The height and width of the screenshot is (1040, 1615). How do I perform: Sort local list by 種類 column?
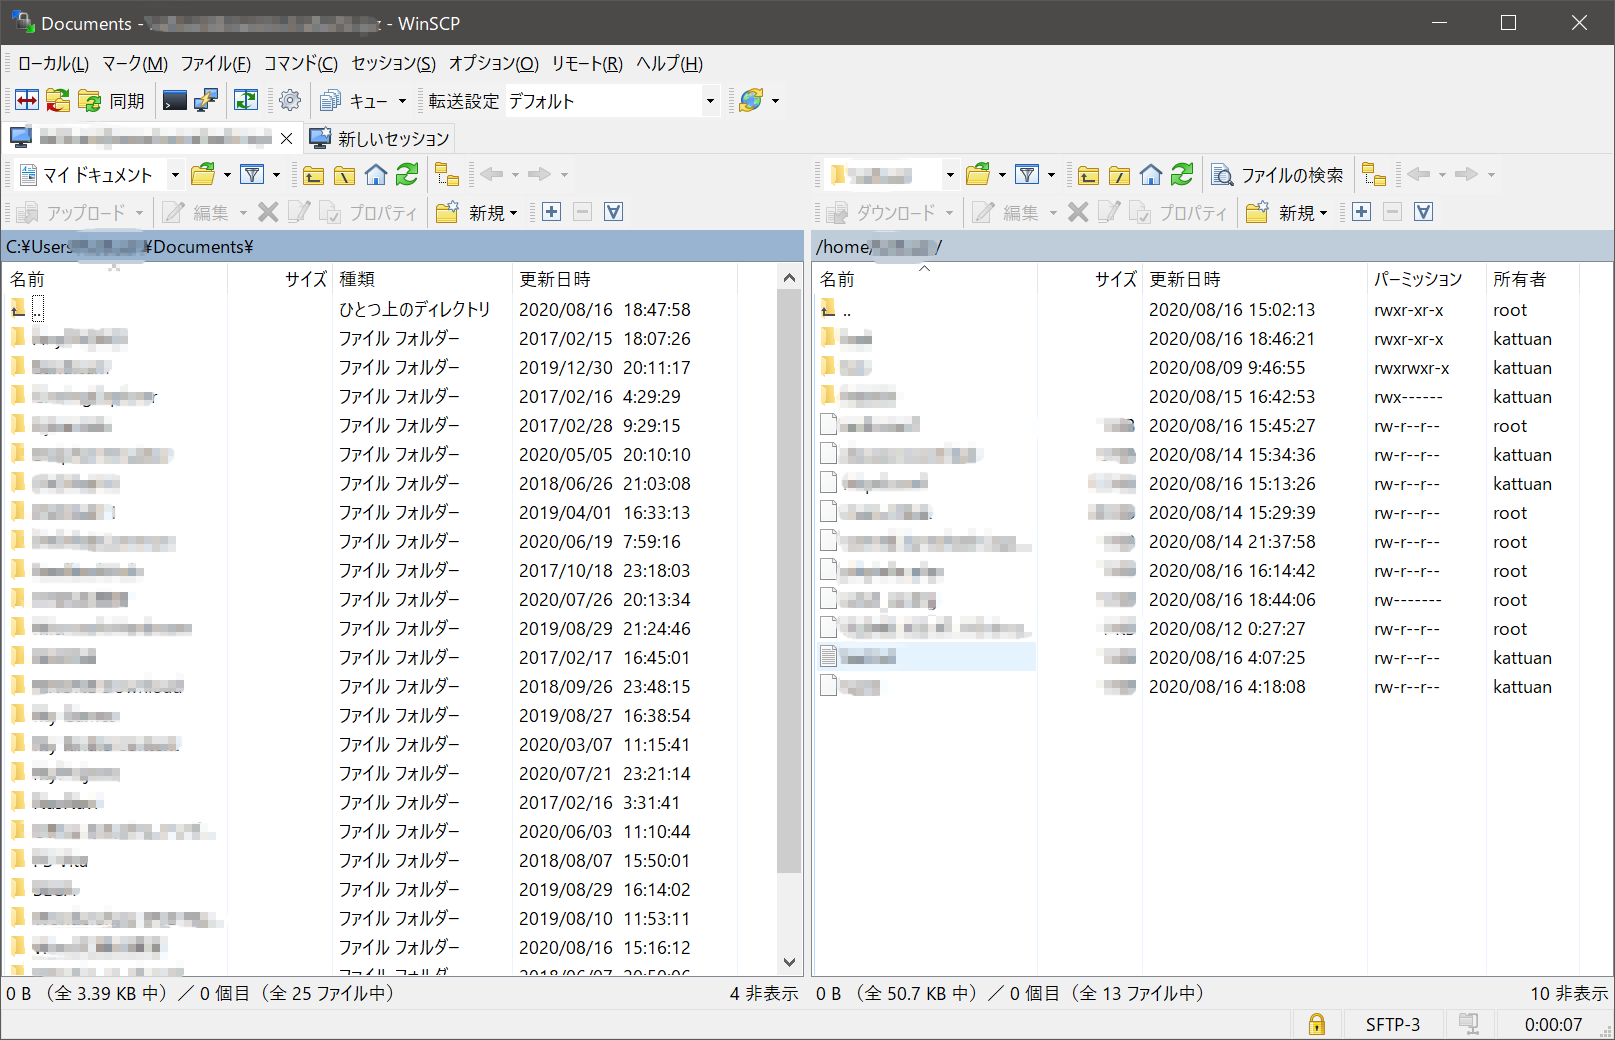tap(421, 279)
